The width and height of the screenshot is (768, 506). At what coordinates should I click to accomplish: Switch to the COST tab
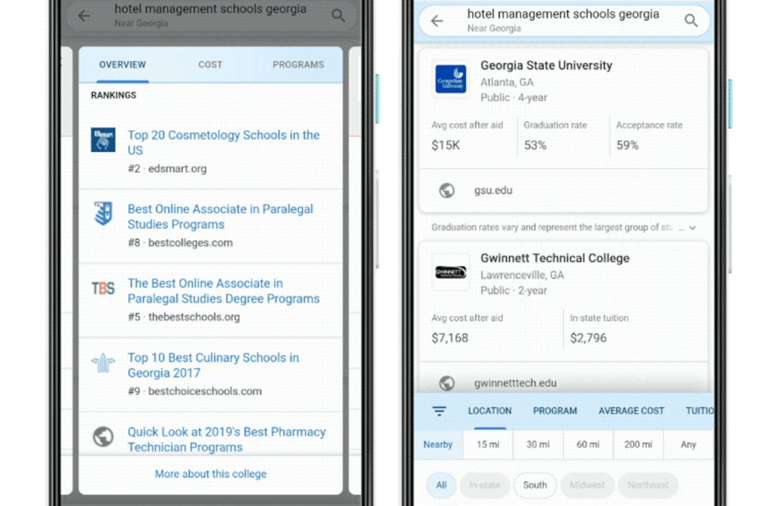[210, 65]
